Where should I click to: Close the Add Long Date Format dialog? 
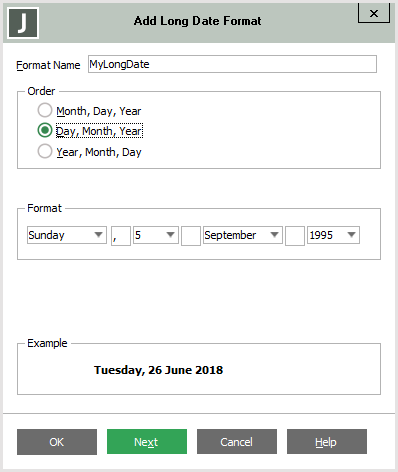(374, 13)
